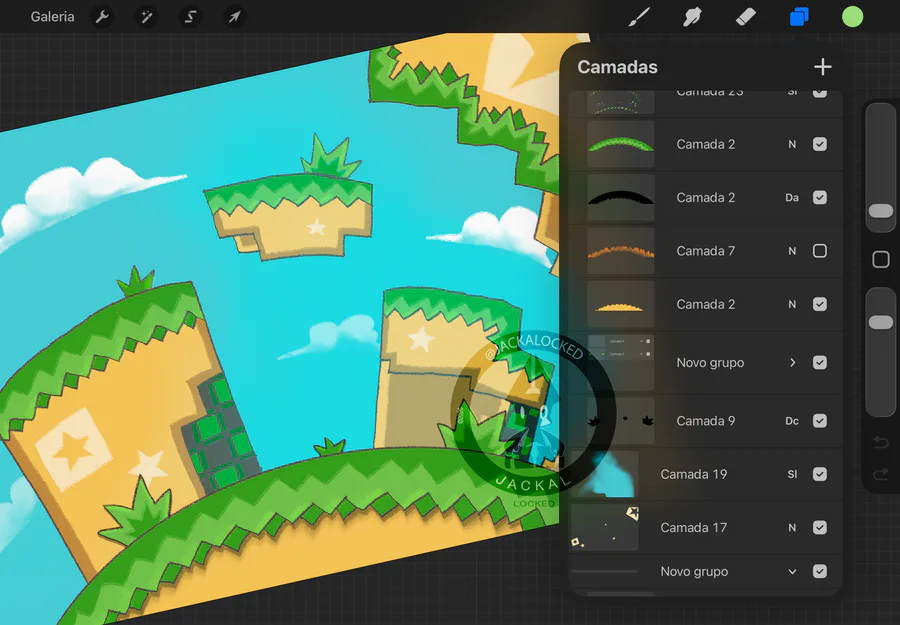Tap the Camada 17 stars thumbnail
Viewport: 900px width, 625px height.
[604, 527]
